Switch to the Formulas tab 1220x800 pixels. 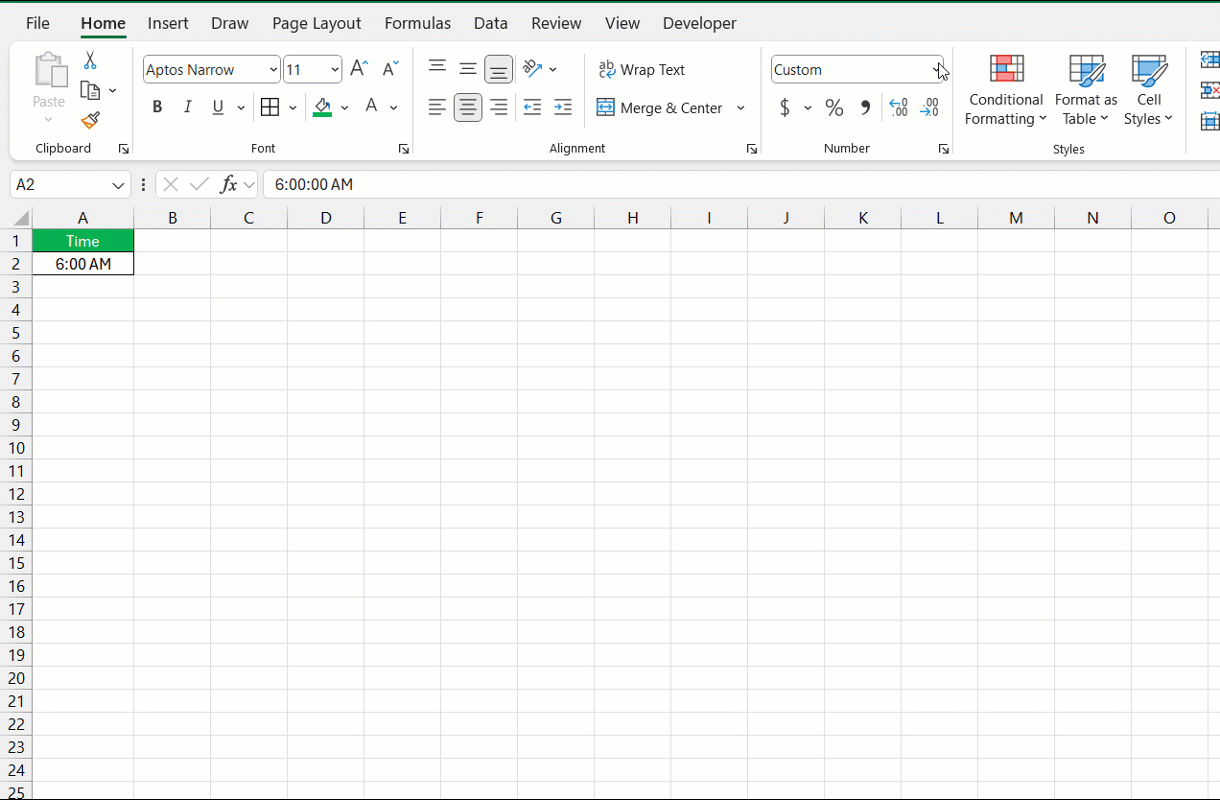tap(418, 23)
